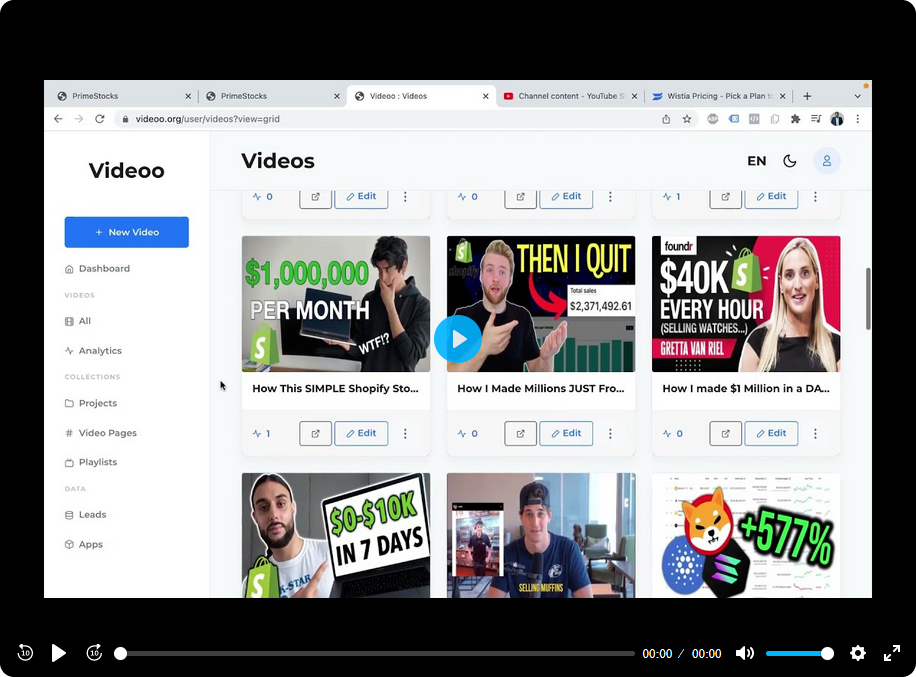The width and height of the screenshot is (916, 677).
Task: Switch to the 'Wistia Pricing' browser tab
Action: click(719, 96)
